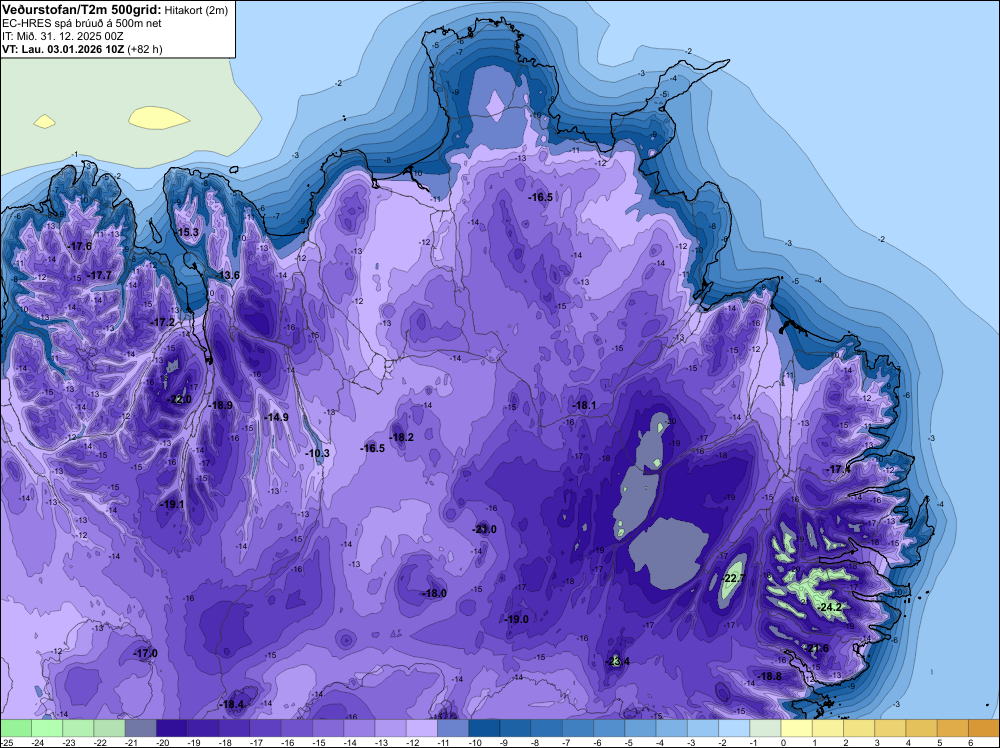This screenshot has width=1000, height=748.
Task: Click the -19.1 temperature value
Action: 172,504
